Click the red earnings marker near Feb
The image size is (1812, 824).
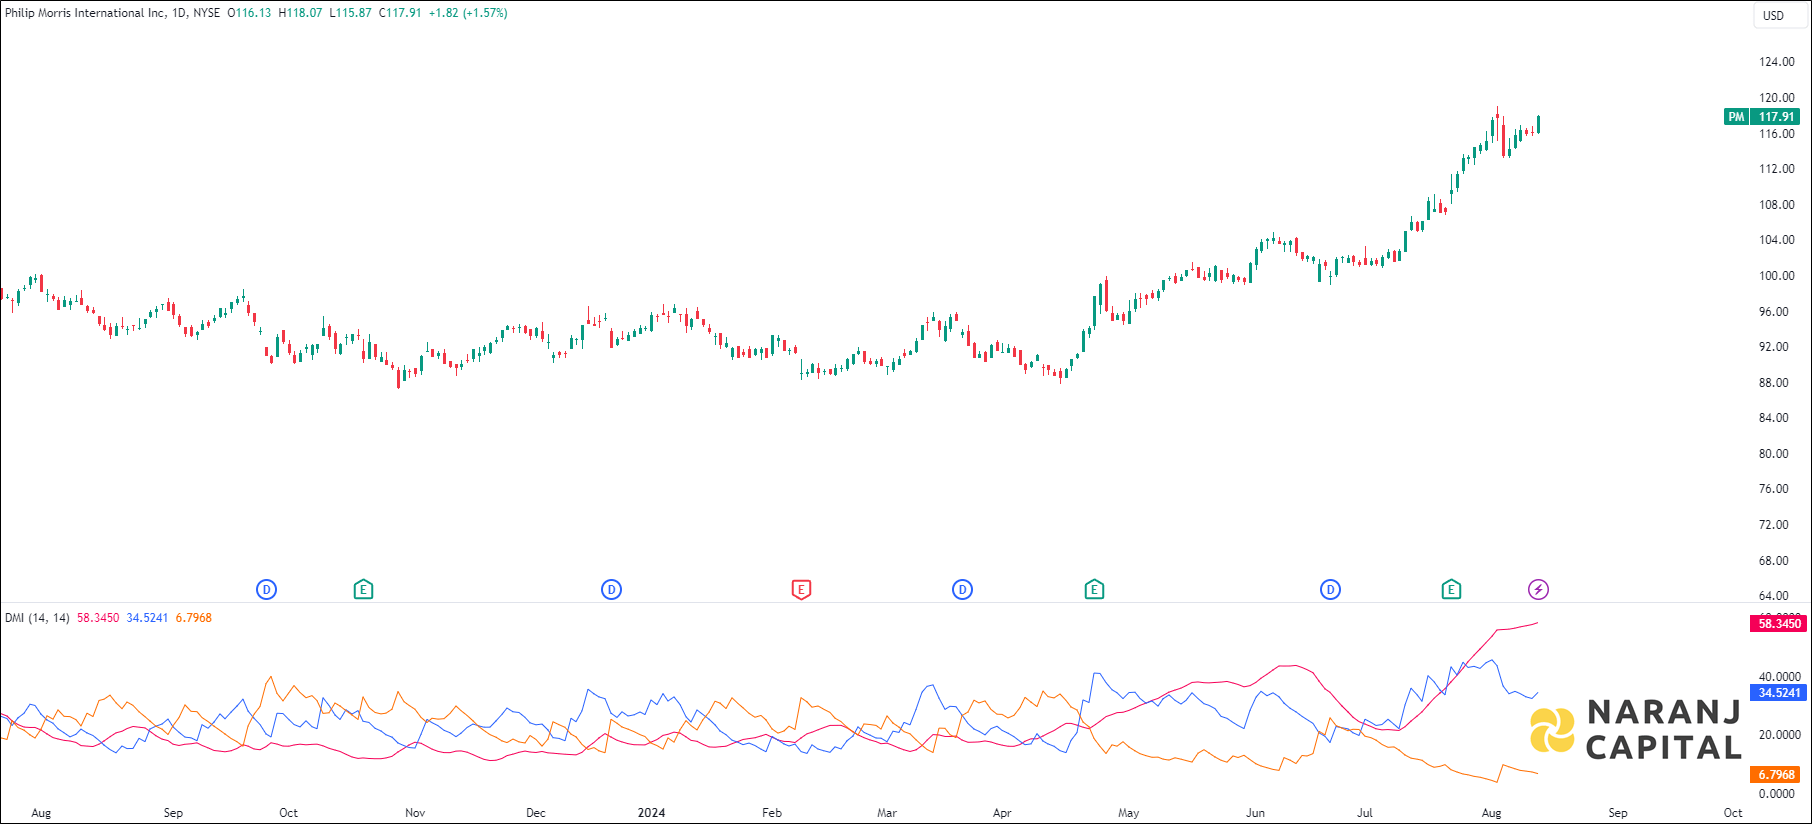tap(801, 590)
